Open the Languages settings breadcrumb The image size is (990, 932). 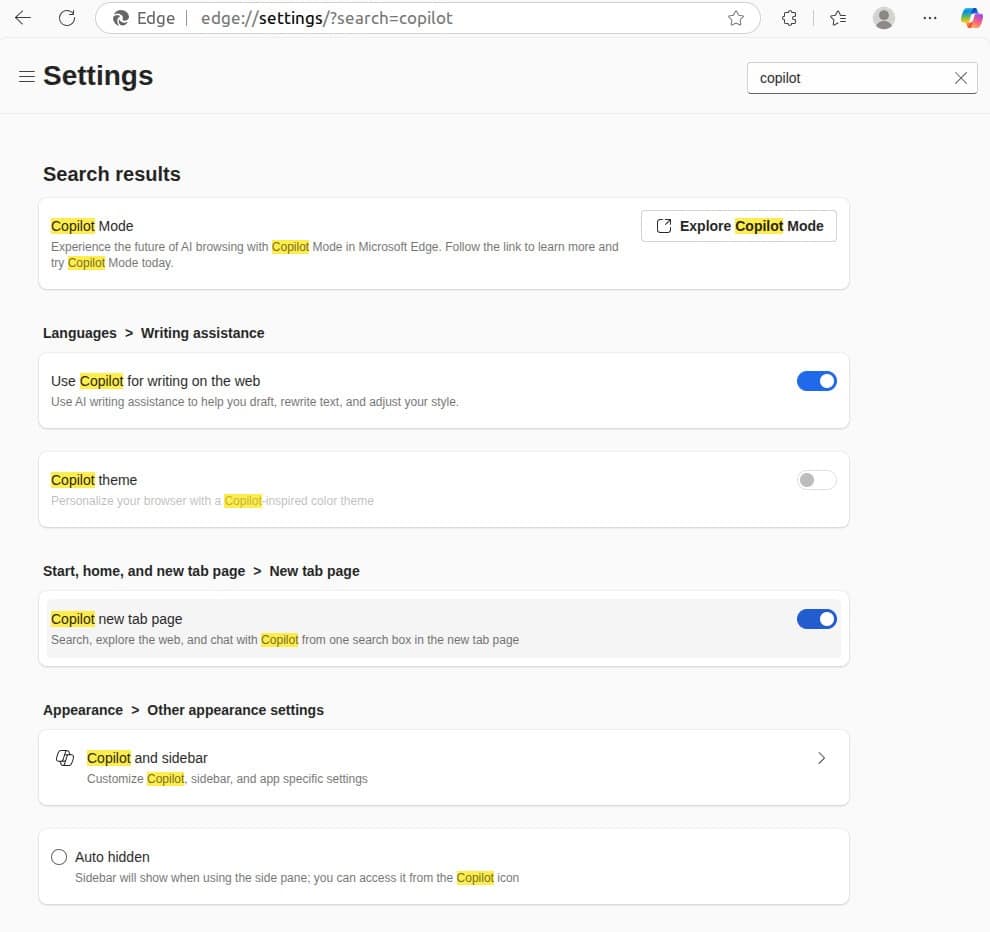coord(79,332)
